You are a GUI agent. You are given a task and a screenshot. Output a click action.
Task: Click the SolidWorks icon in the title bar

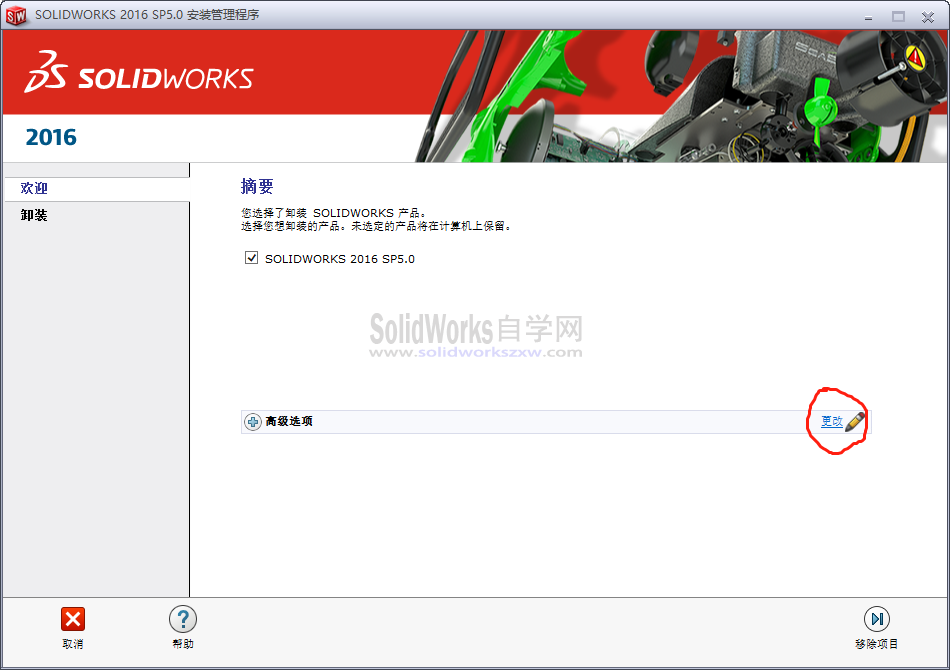click(x=16, y=15)
